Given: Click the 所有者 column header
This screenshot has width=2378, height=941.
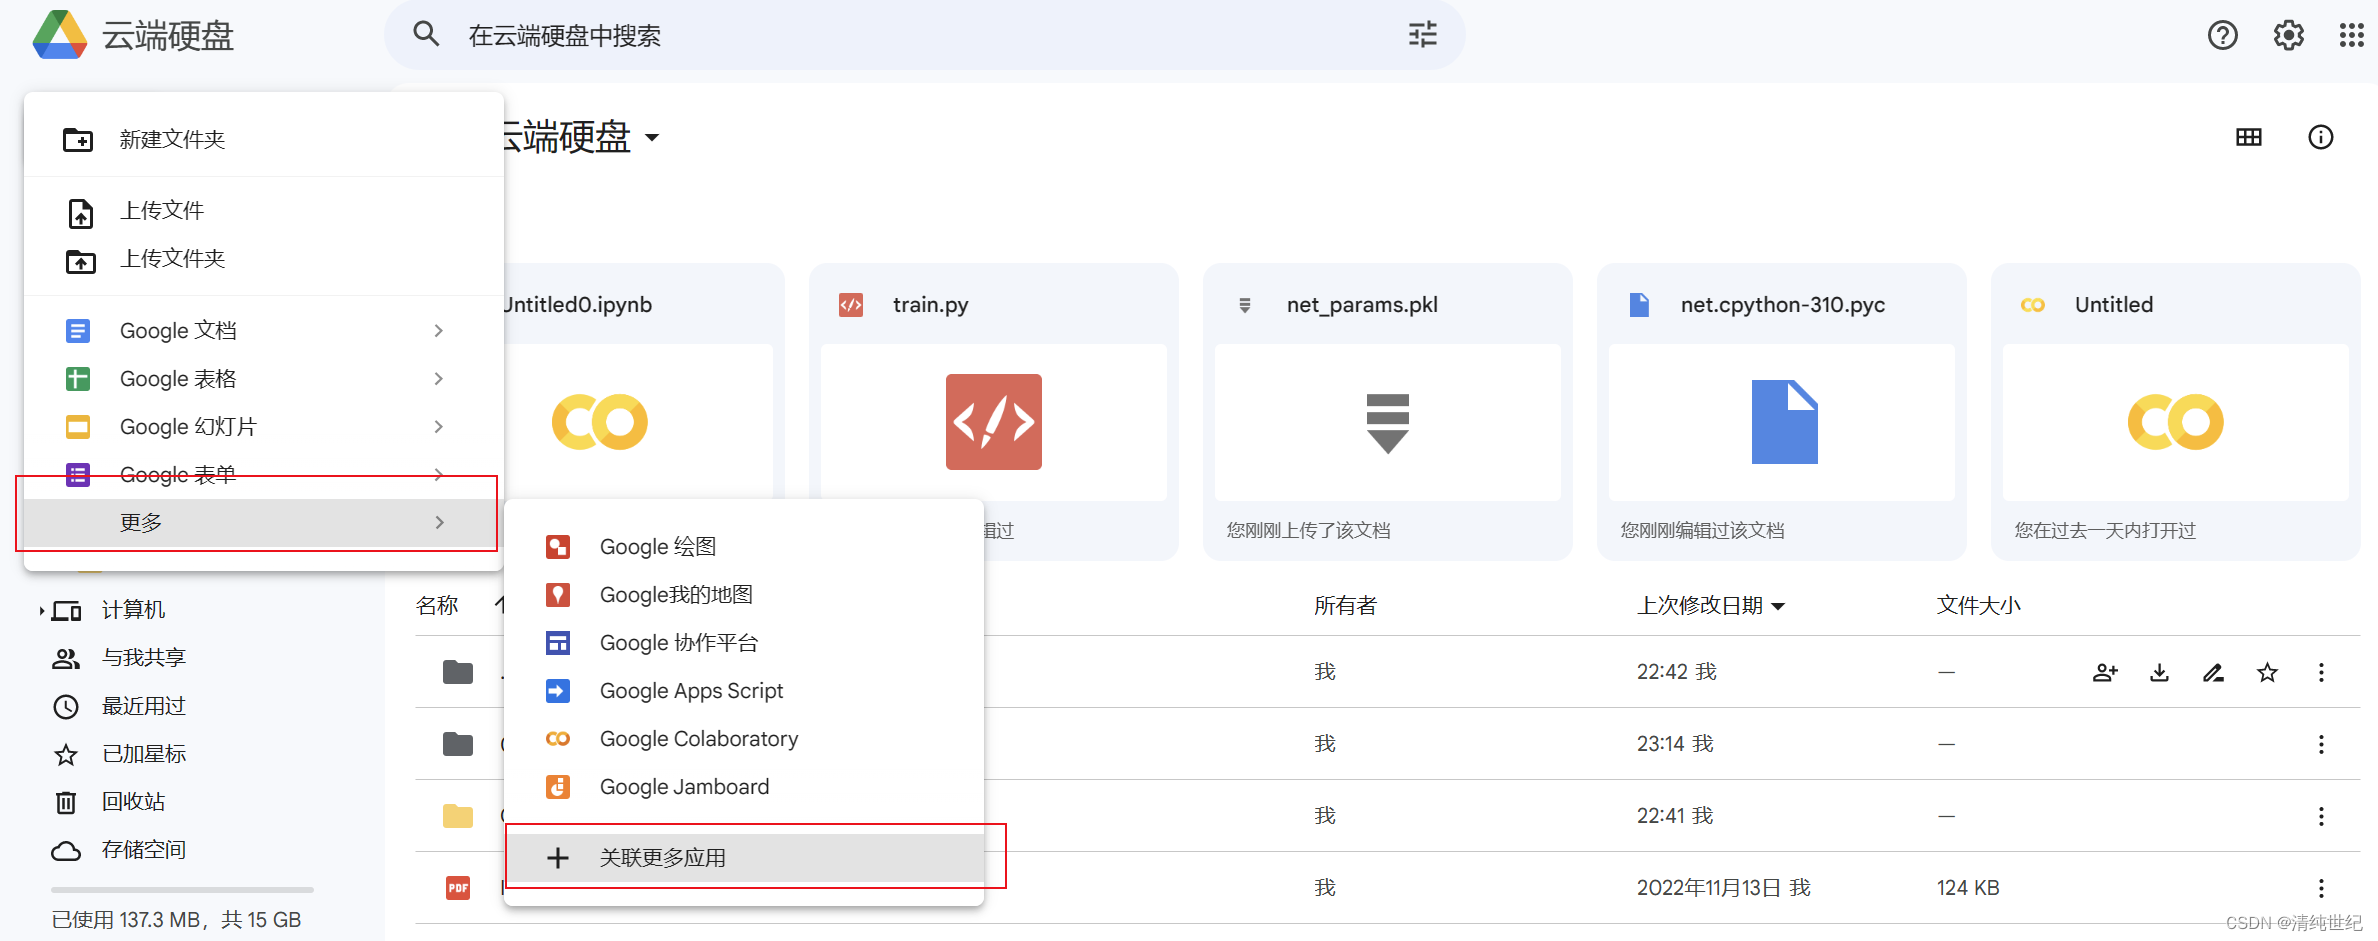Looking at the screenshot, I should click(x=1345, y=606).
